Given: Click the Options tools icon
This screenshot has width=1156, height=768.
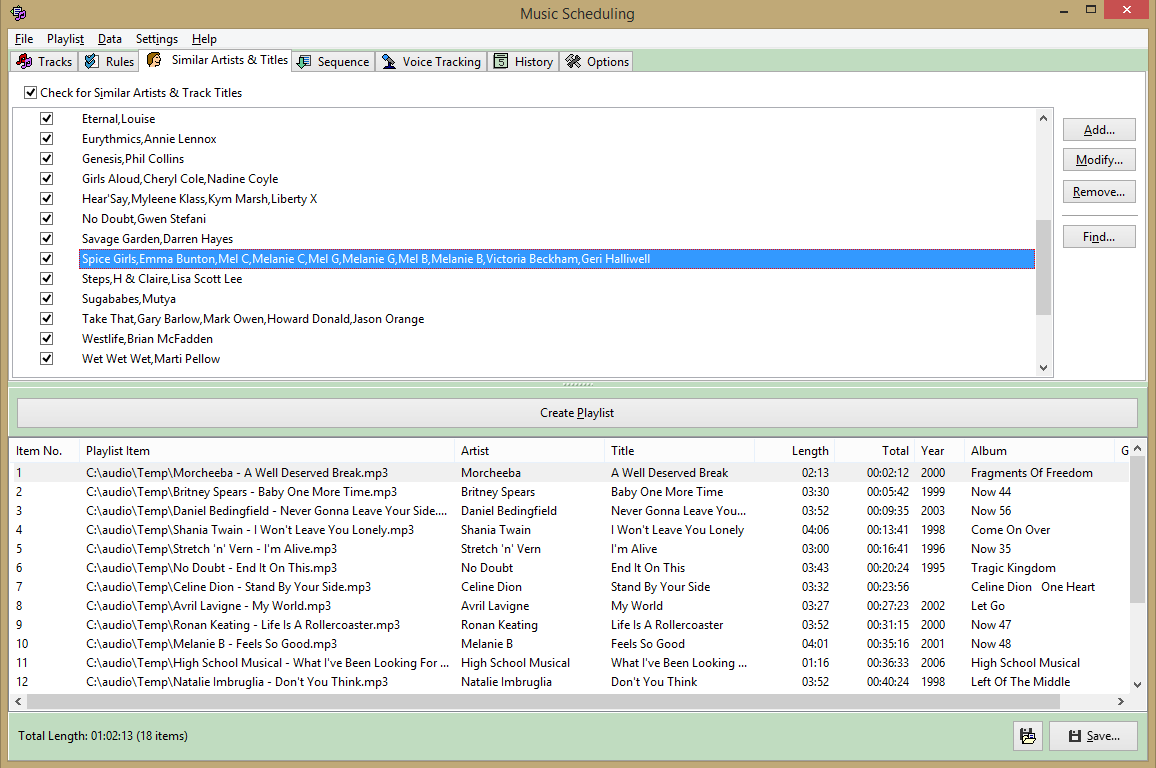Looking at the screenshot, I should 572,61.
